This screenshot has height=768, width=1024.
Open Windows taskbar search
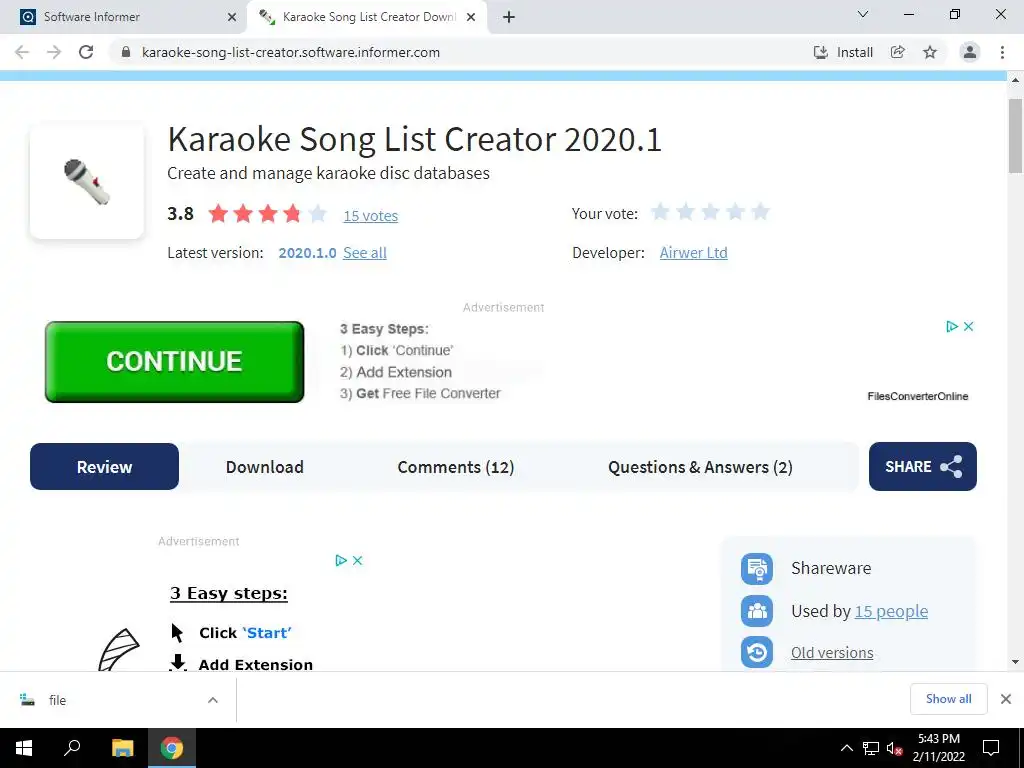[x=72, y=748]
